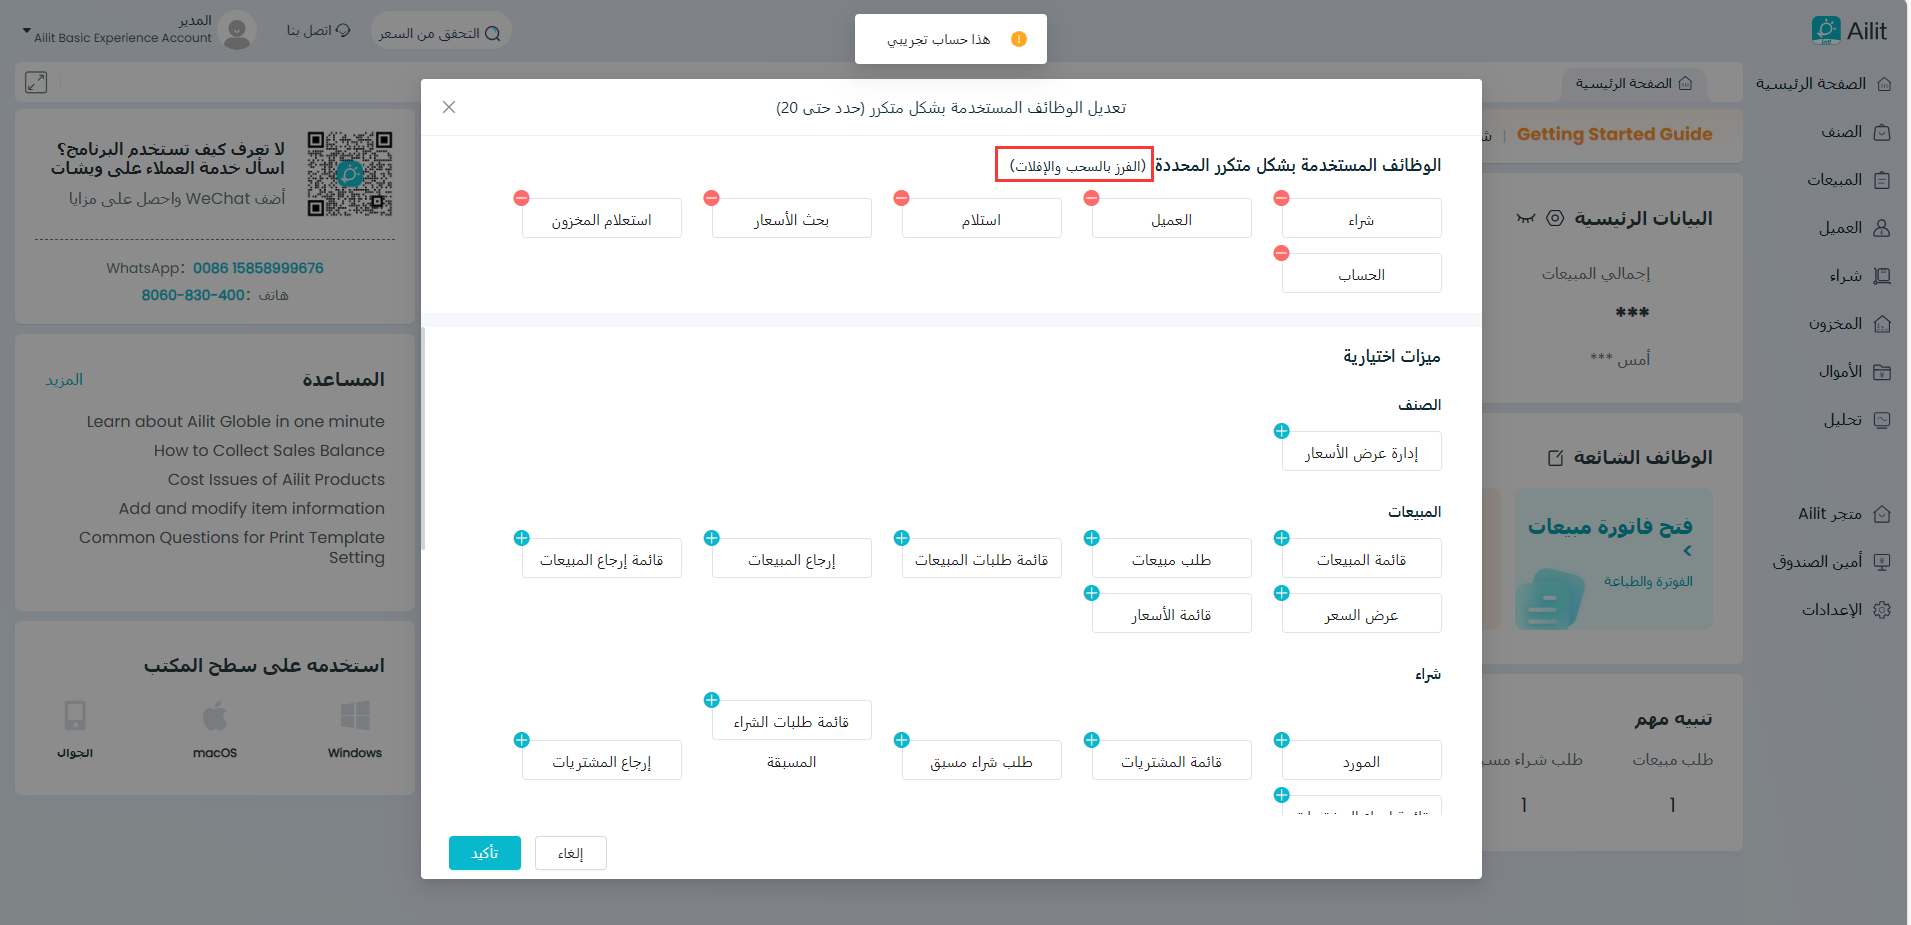Add قائمة المبيعات with its plus icon
This screenshot has height=925, width=1911.
1281,538
